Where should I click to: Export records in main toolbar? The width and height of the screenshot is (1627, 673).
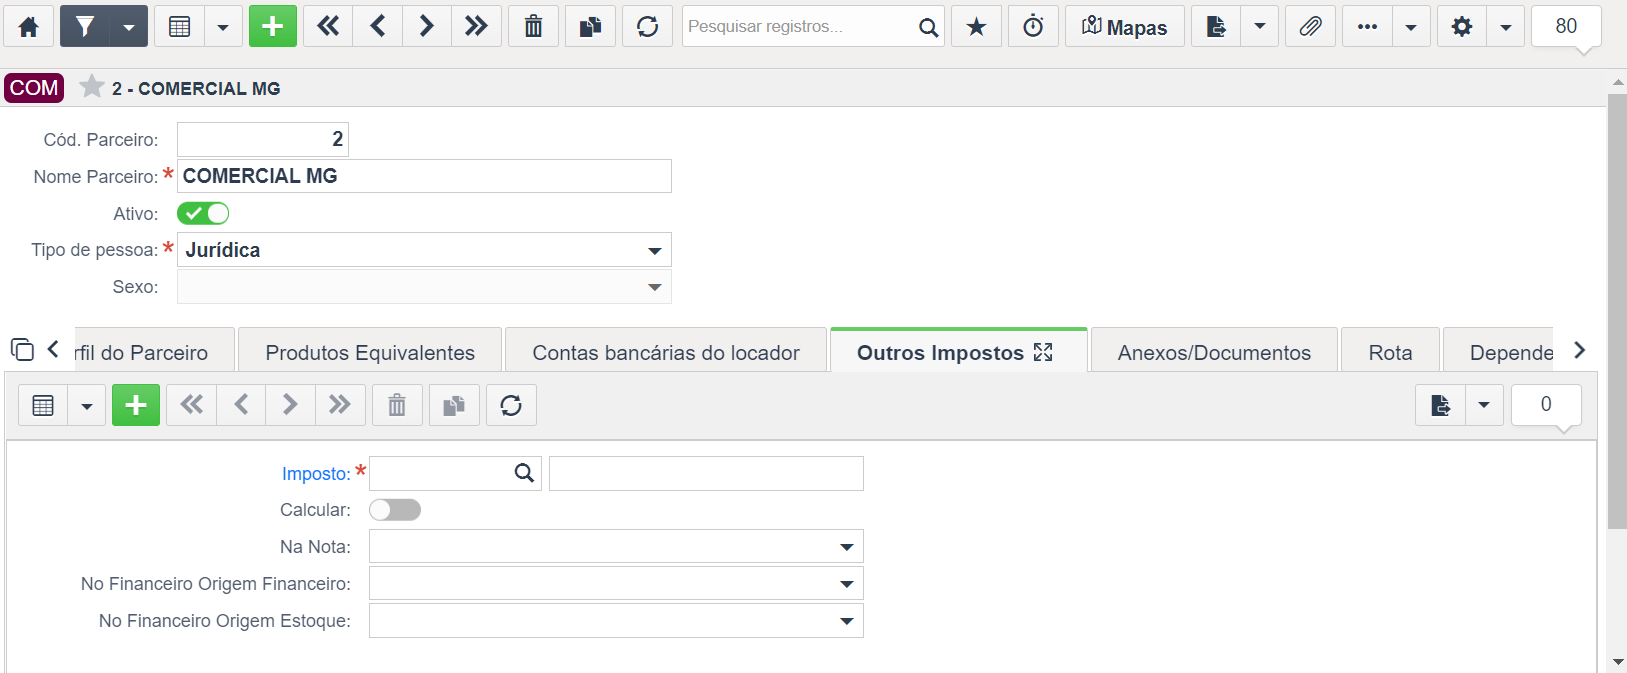pos(1216,26)
